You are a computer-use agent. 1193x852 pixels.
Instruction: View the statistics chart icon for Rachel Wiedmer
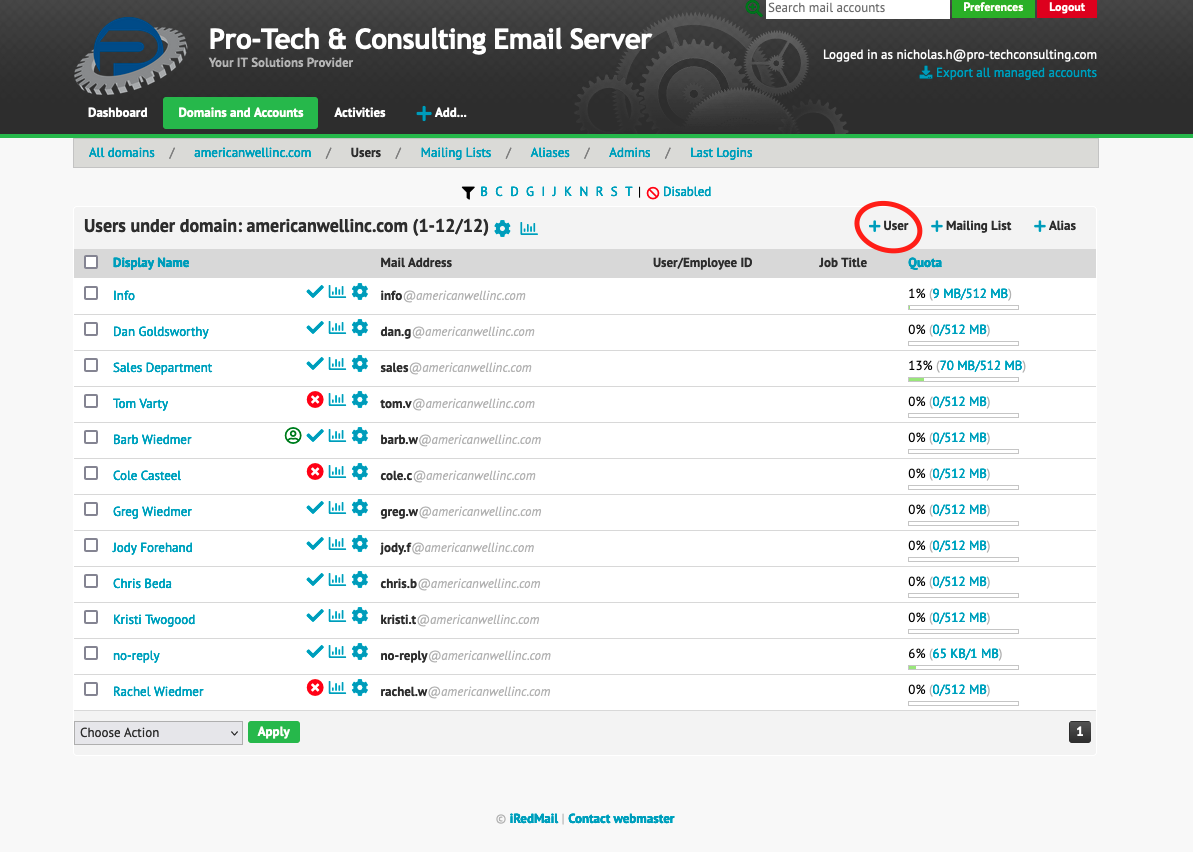click(336, 687)
